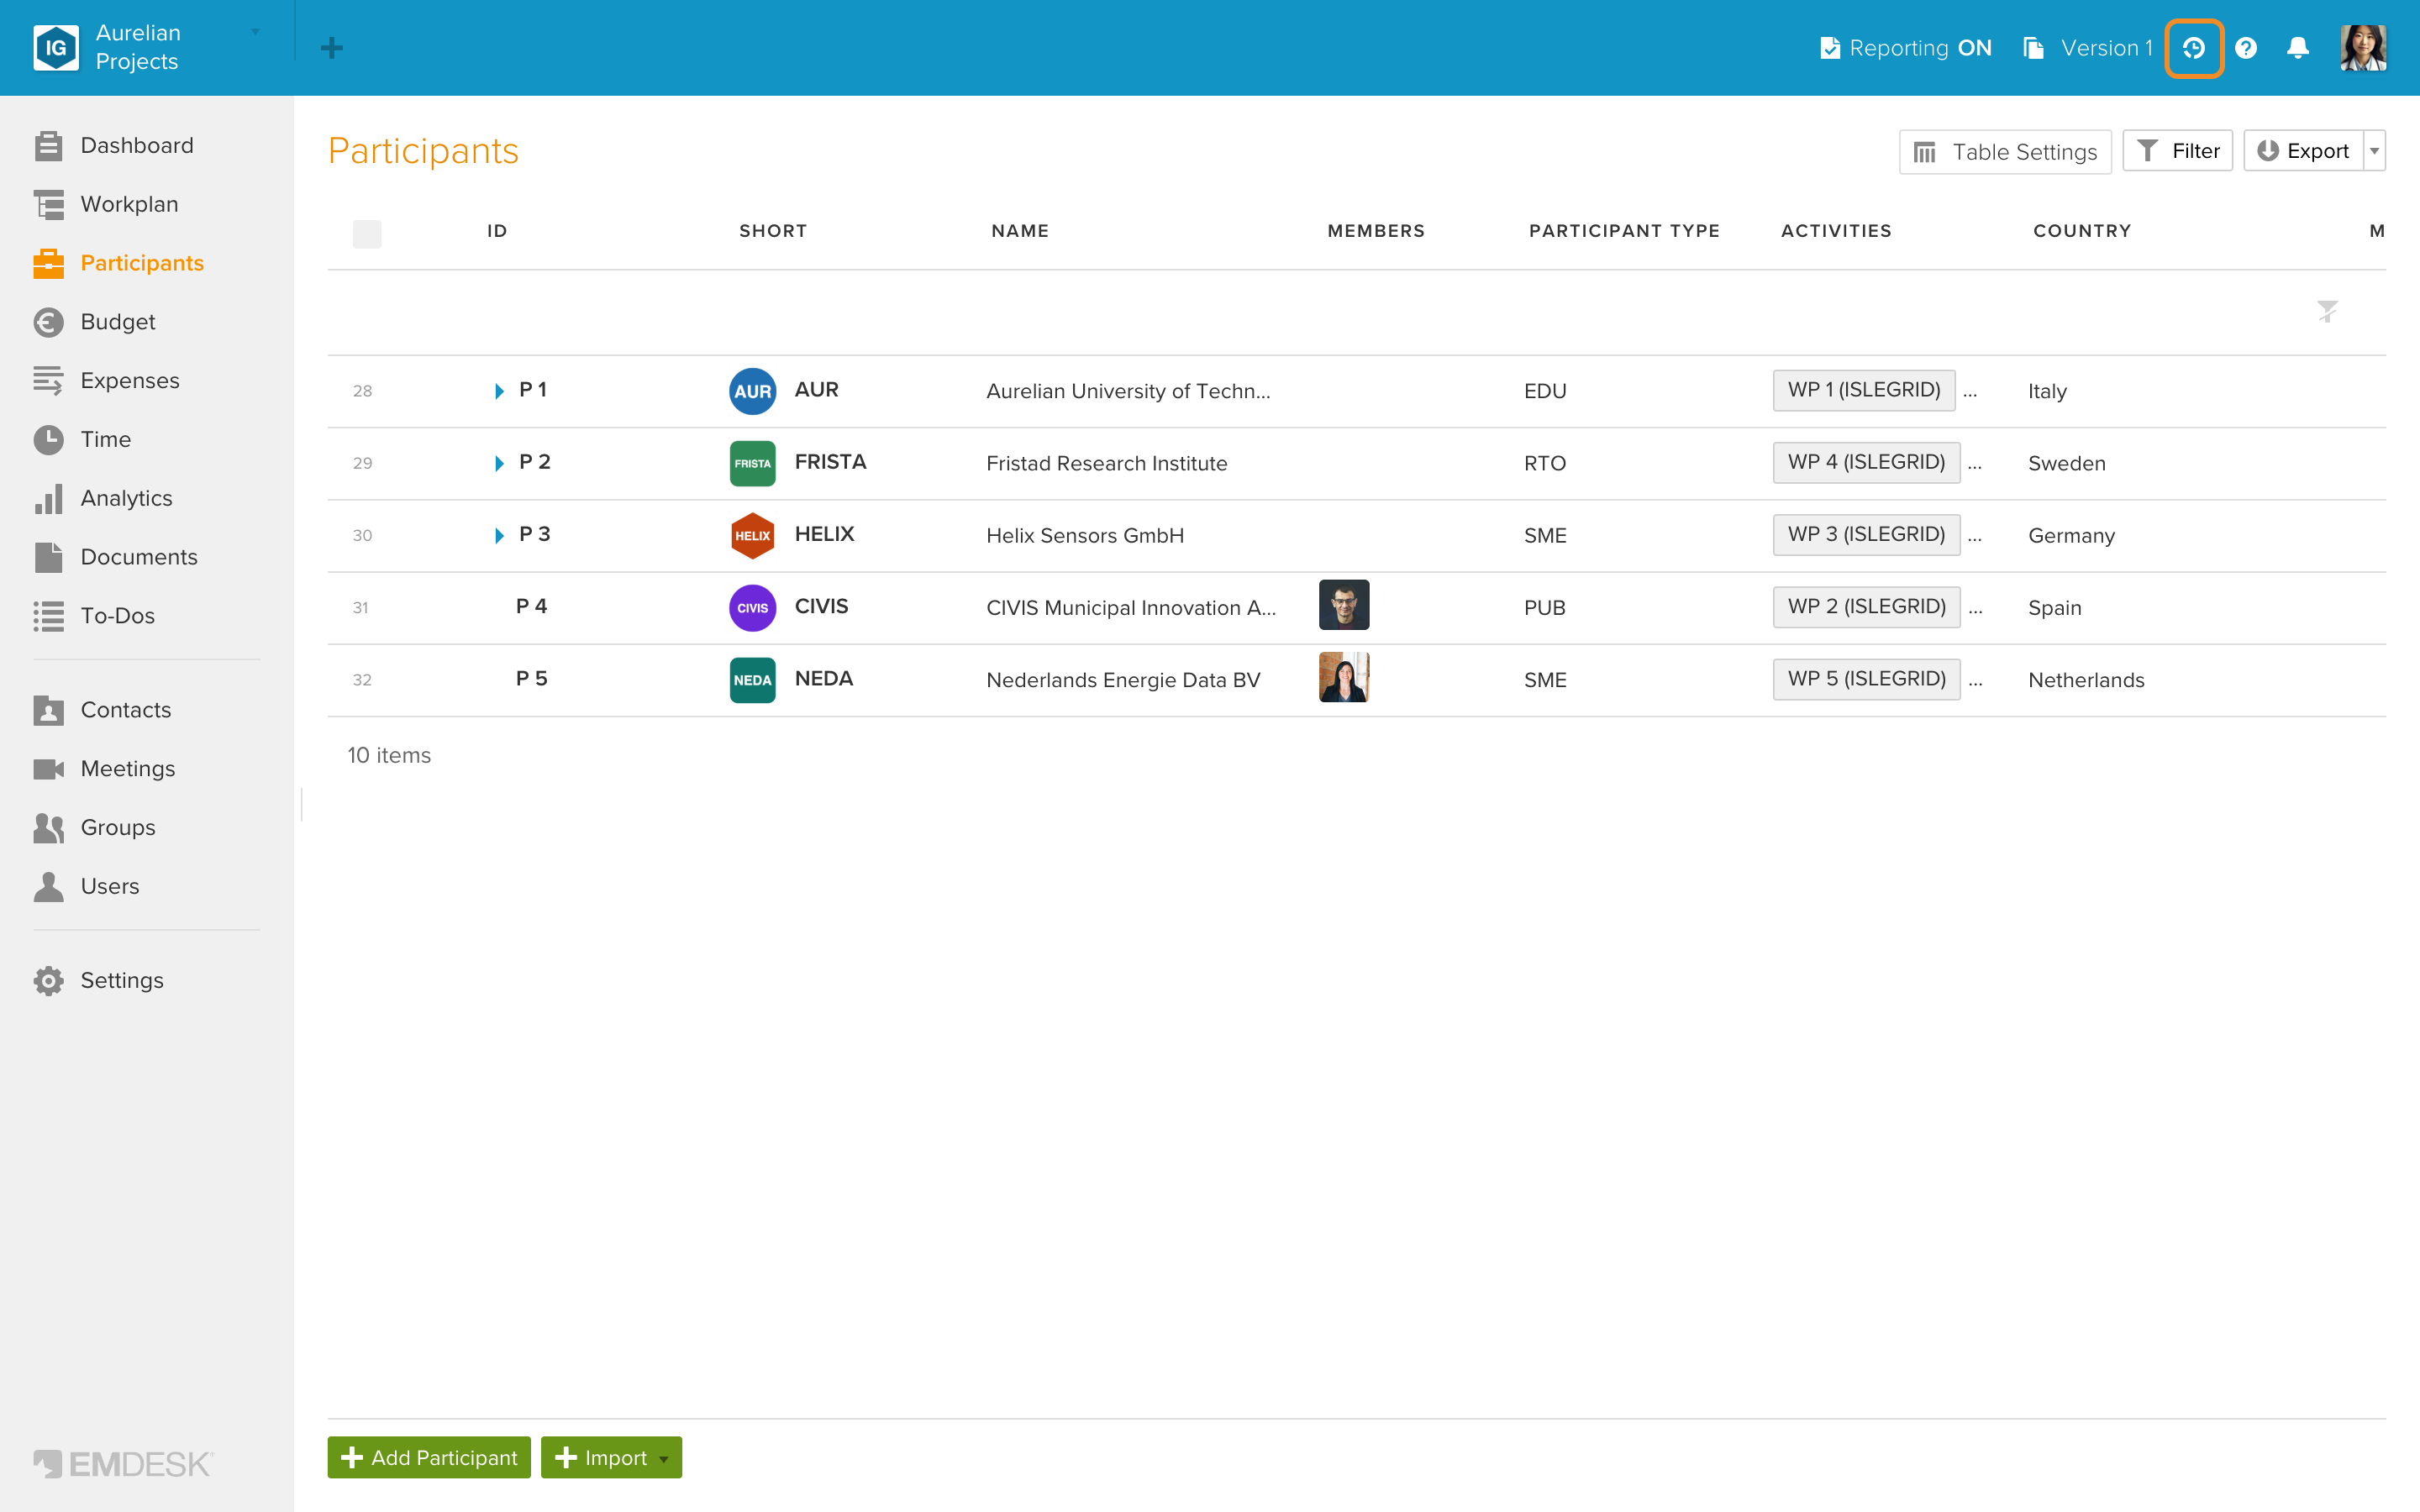2420x1512 pixels.
Task: Clear filters with crossed funnel icon
Action: pyautogui.click(x=2328, y=312)
